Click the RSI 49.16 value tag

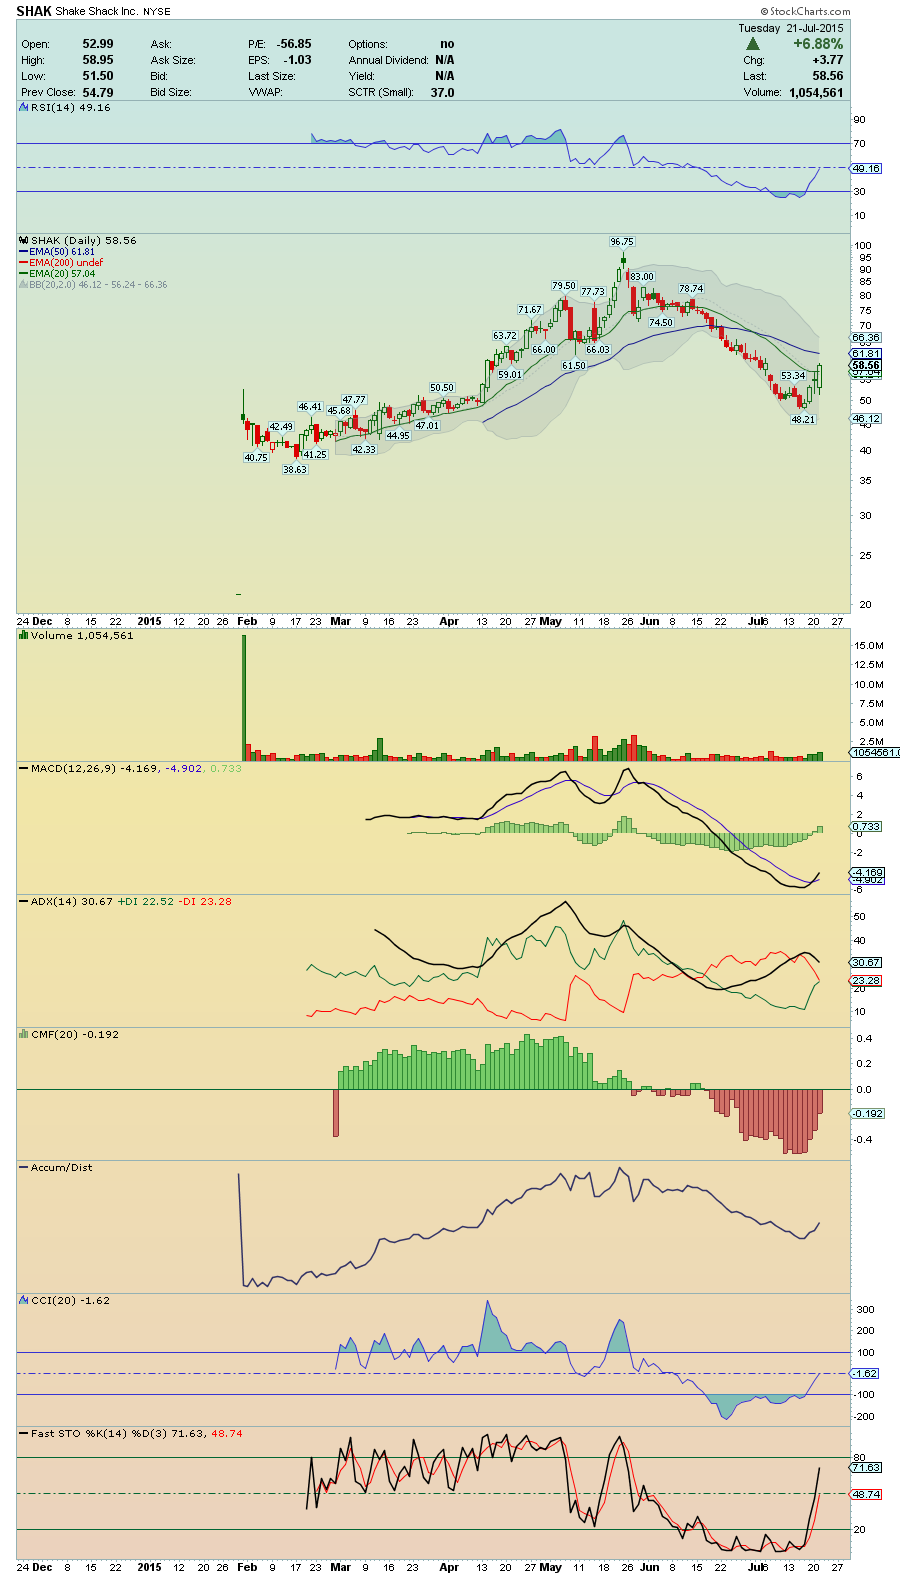866,168
